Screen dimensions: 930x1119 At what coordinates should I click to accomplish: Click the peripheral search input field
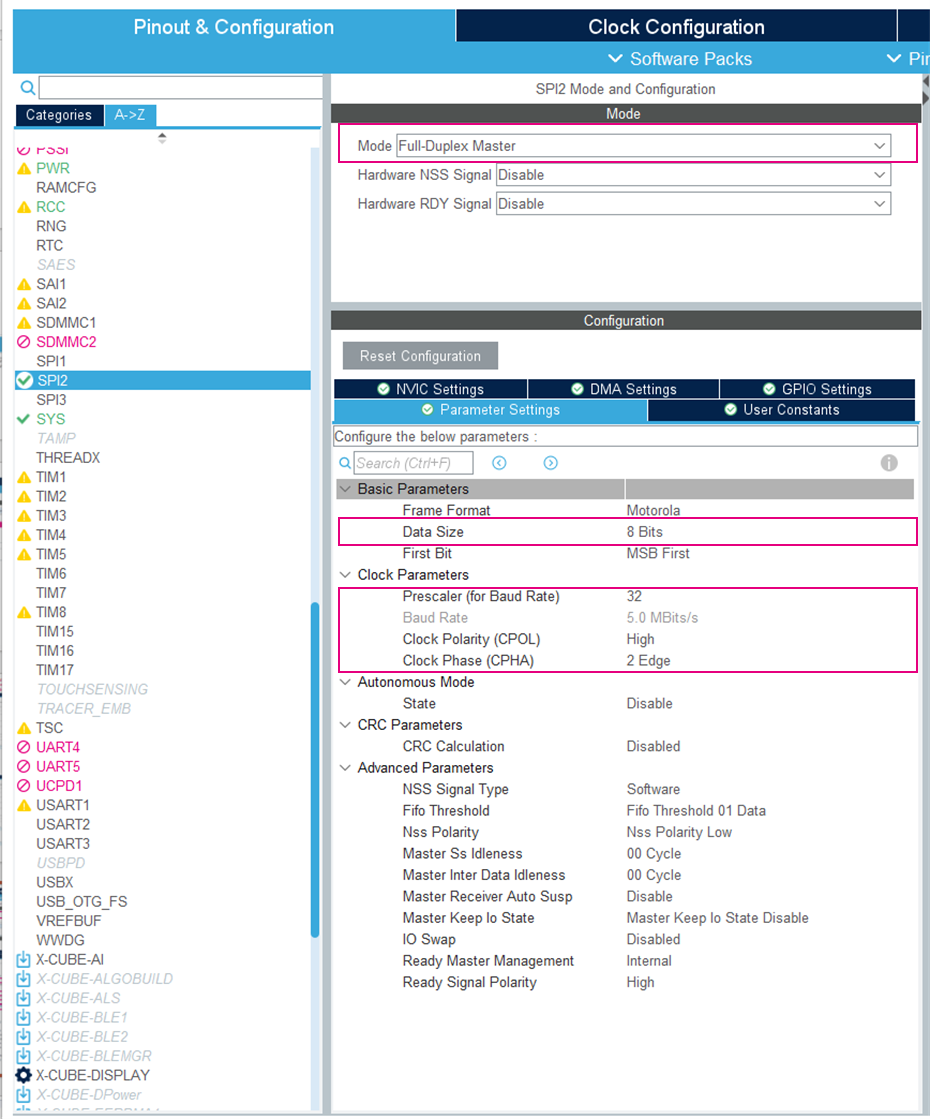[181, 88]
